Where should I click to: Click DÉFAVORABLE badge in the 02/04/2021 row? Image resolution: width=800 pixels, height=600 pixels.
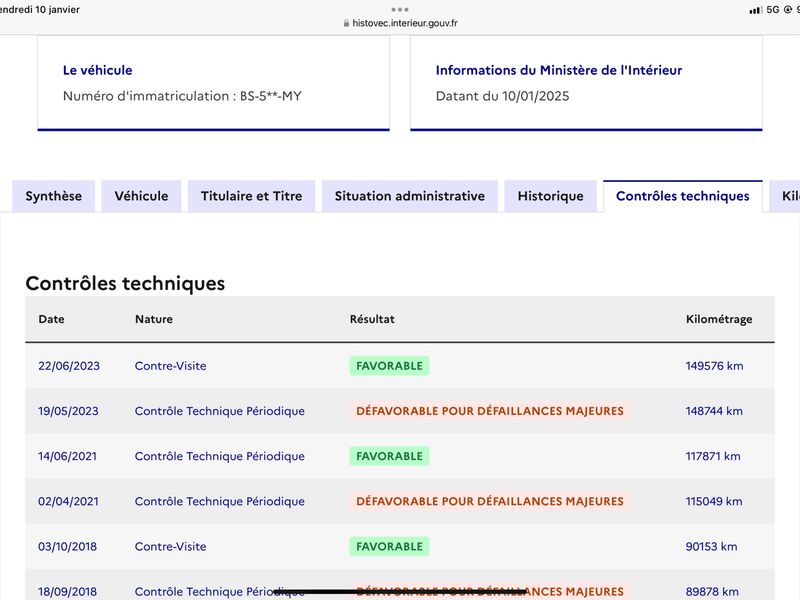coord(490,501)
